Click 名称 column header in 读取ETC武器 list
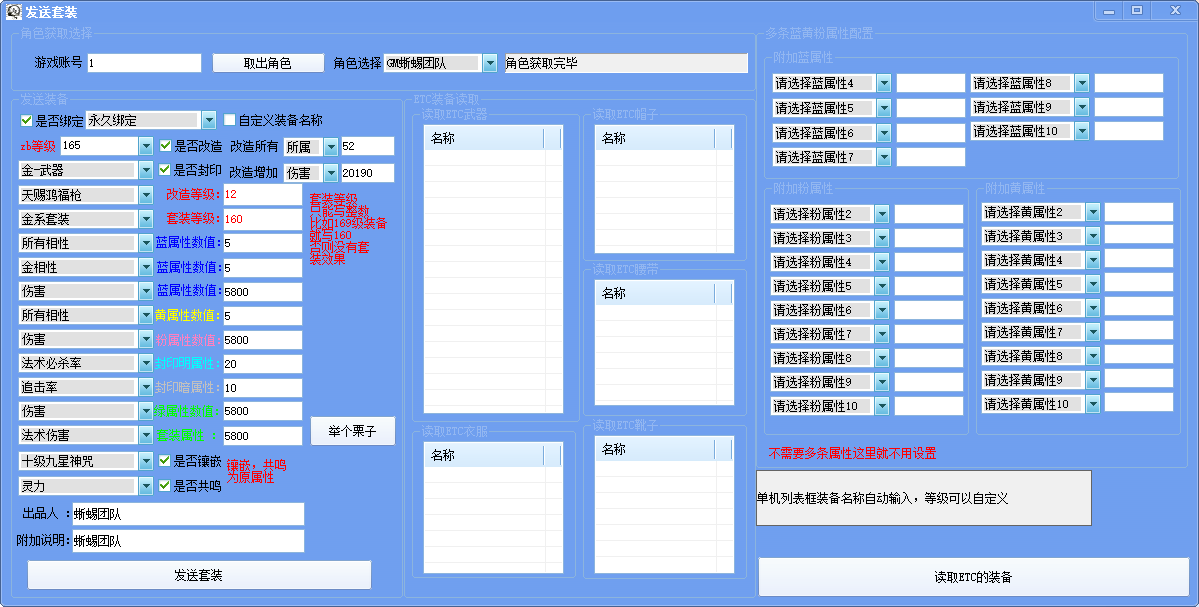This screenshot has width=1199, height=607. coord(484,139)
